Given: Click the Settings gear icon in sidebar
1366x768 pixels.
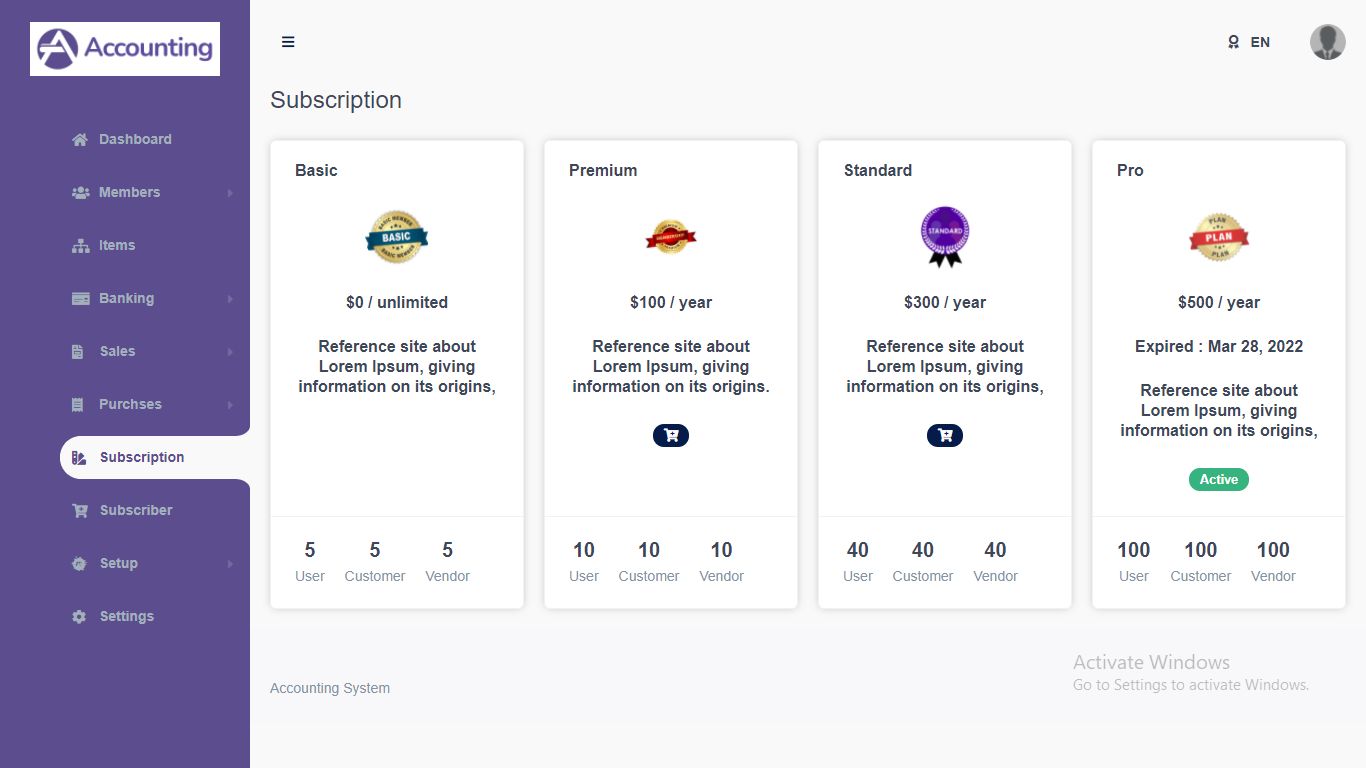Looking at the screenshot, I should 80,617.
